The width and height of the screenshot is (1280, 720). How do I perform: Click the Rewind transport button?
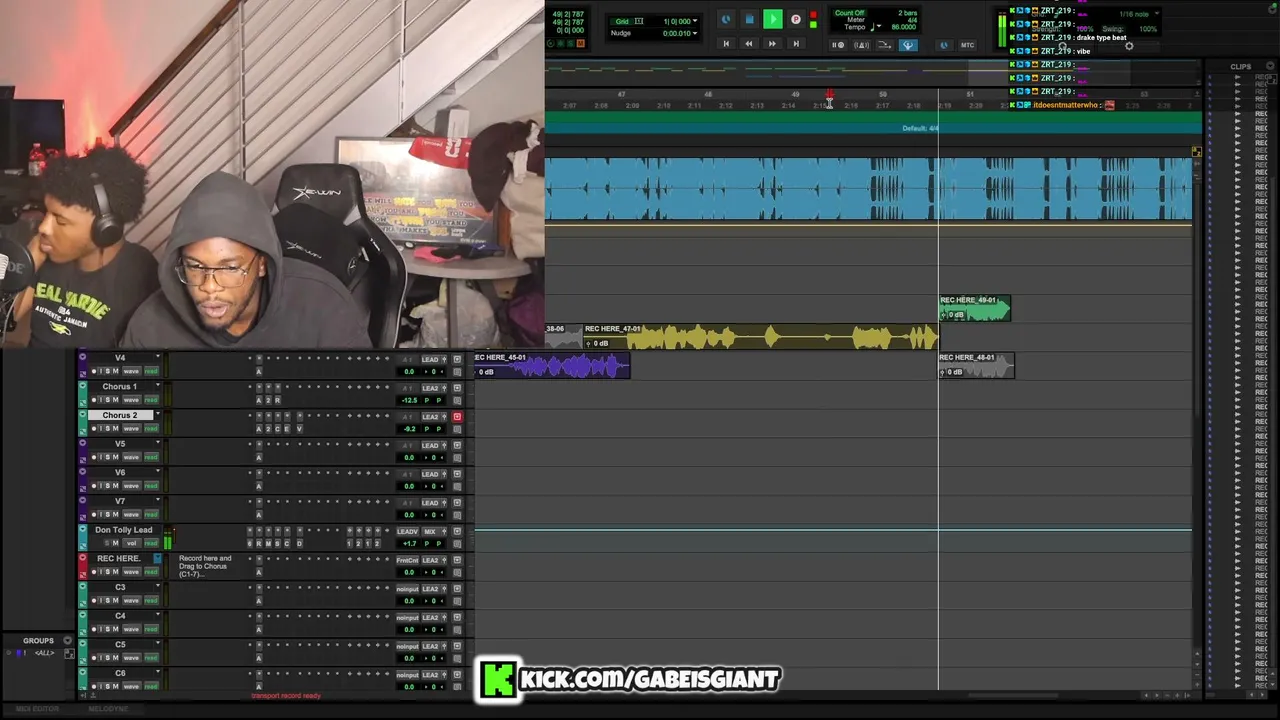748,44
